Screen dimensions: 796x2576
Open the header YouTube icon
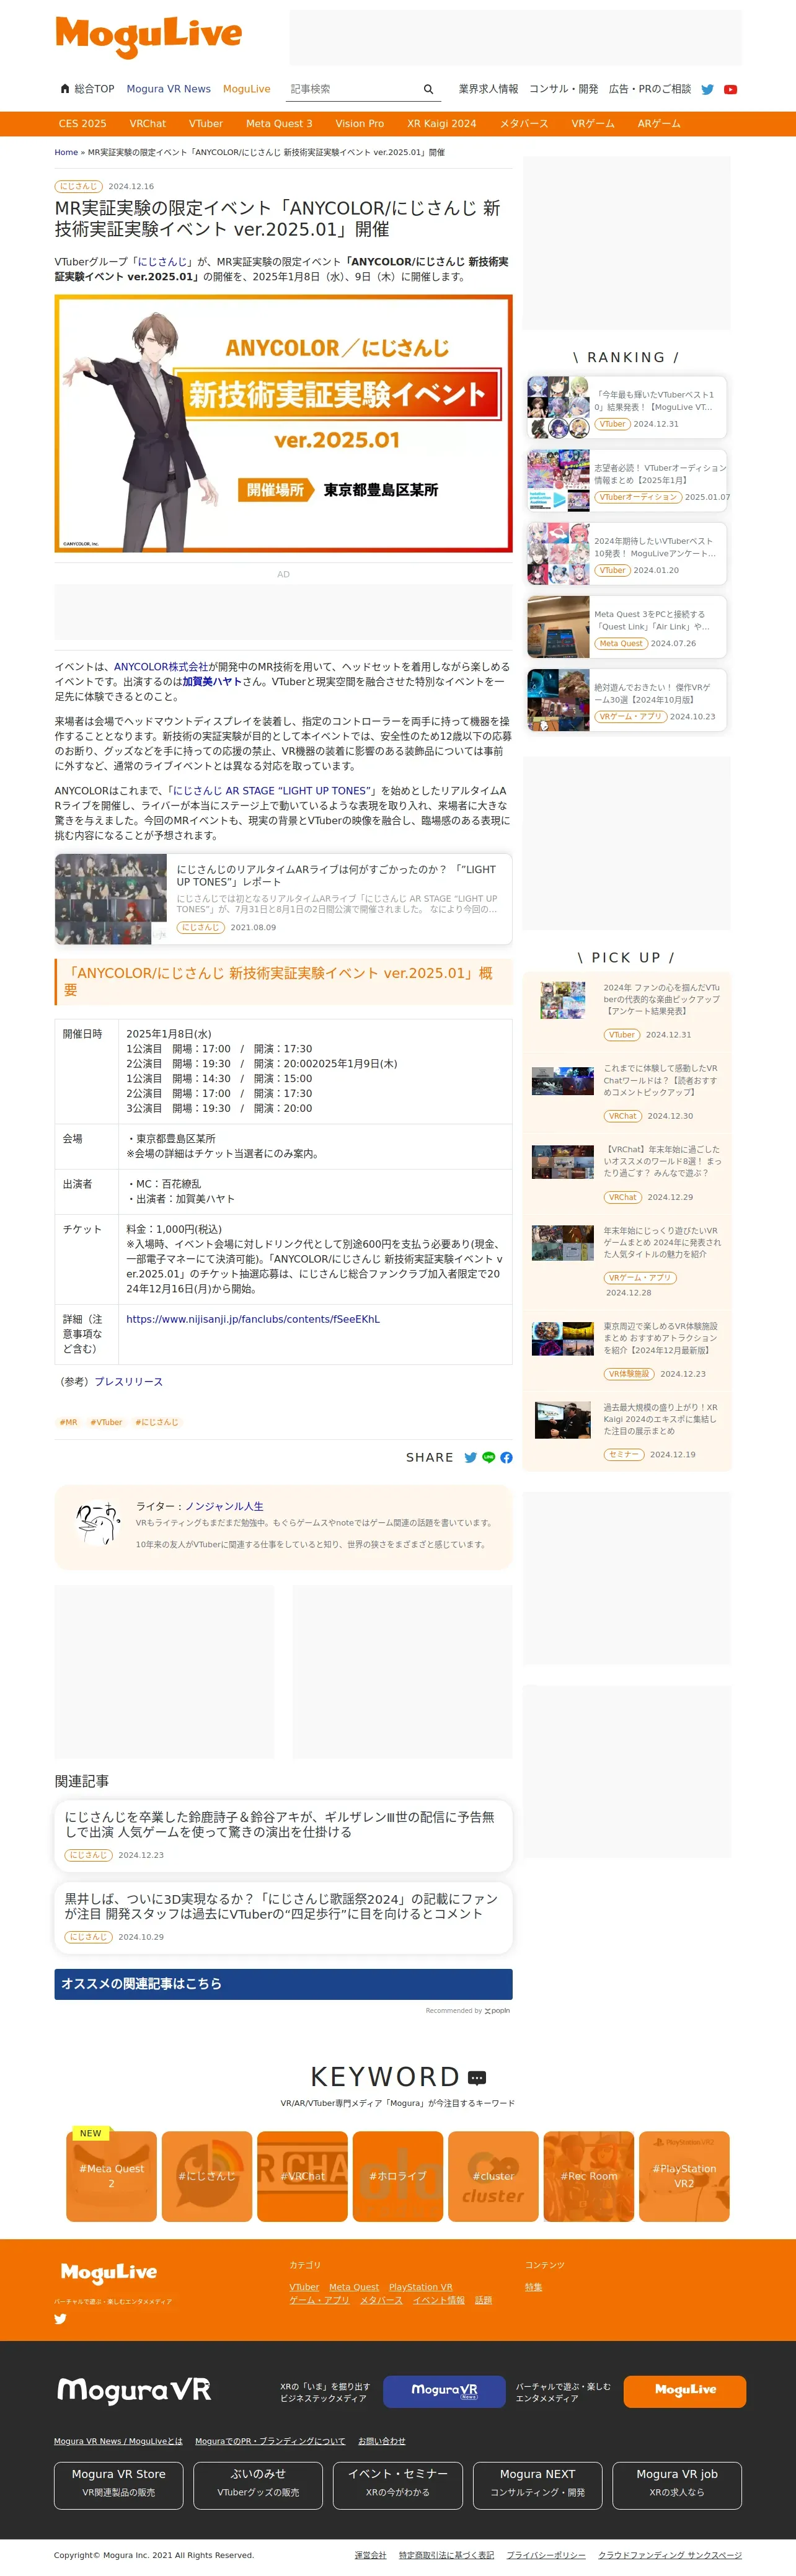[731, 89]
